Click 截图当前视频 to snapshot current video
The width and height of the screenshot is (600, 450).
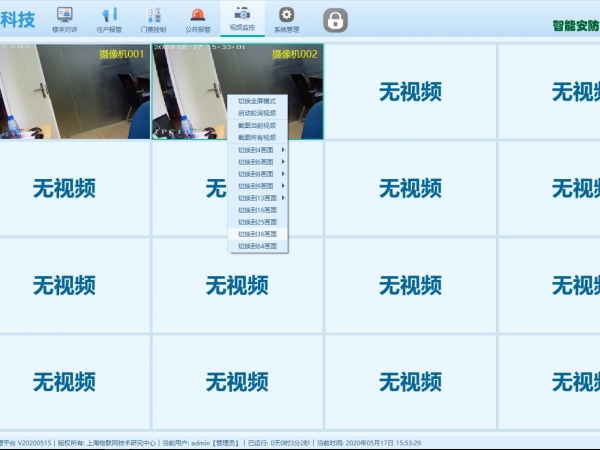click(257, 126)
